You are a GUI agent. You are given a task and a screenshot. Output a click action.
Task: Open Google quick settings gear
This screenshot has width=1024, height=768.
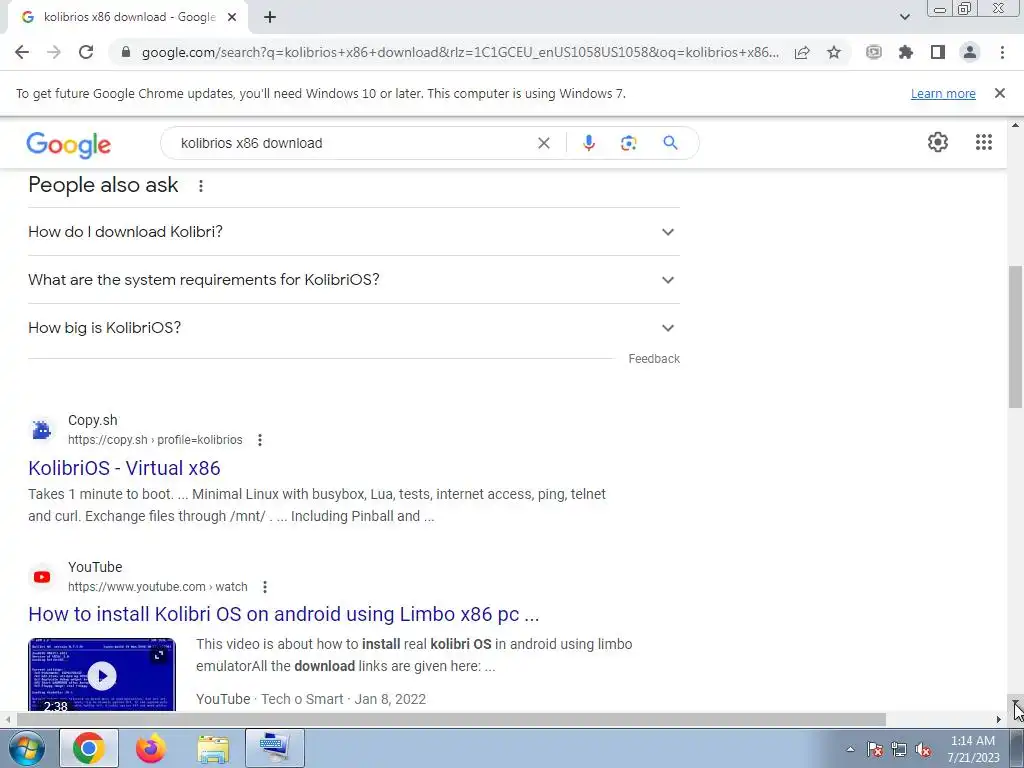(938, 142)
